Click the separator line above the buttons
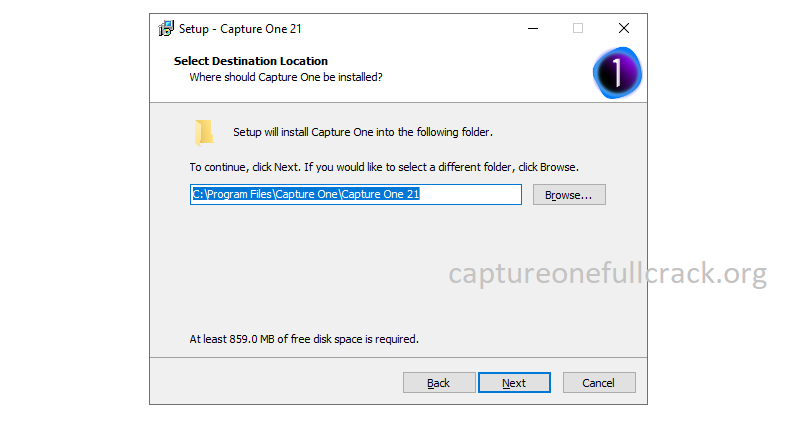The width and height of the screenshot is (800, 422). [x=398, y=357]
